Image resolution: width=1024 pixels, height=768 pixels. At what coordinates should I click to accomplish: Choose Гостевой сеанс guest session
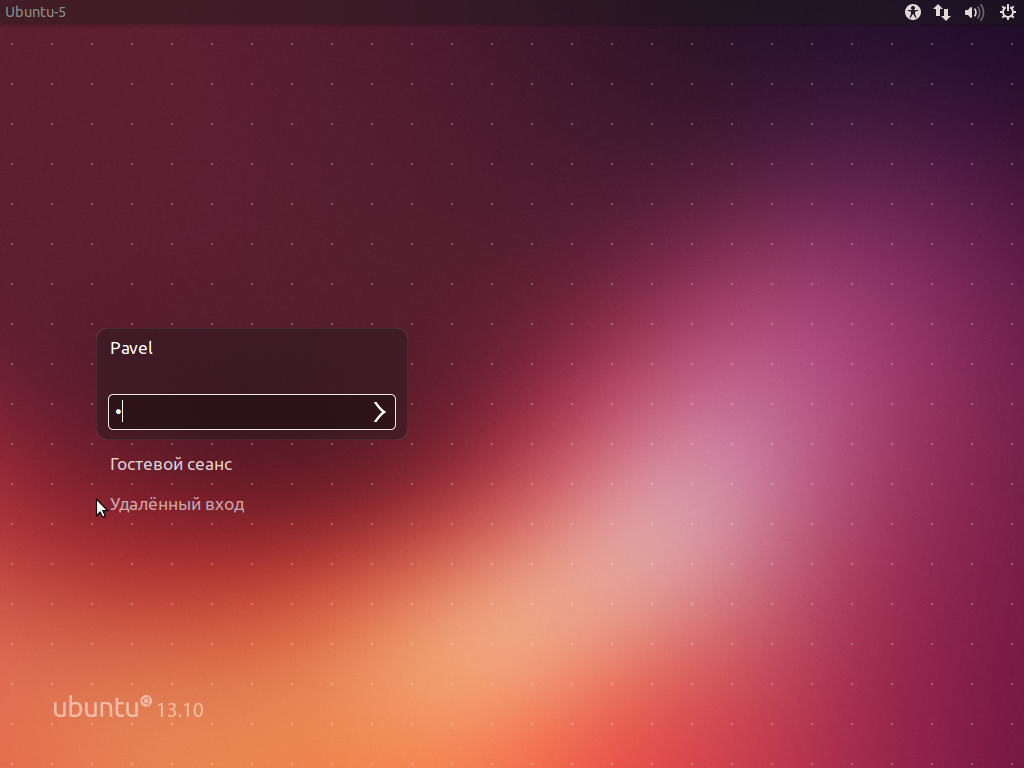click(171, 464)
